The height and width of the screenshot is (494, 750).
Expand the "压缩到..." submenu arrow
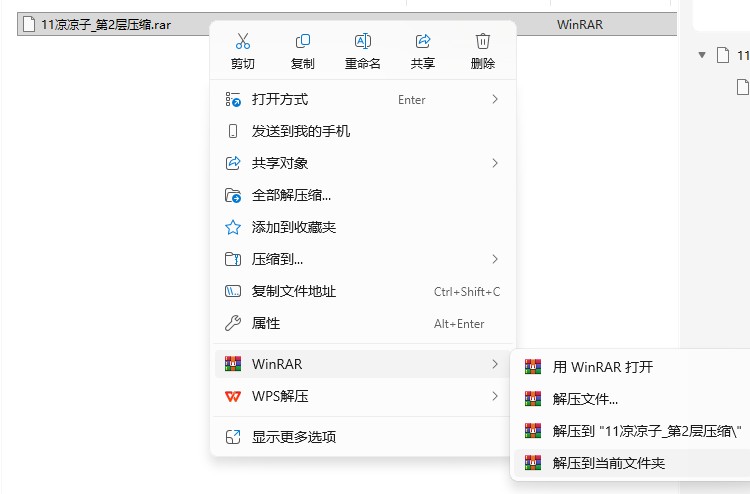tap(495, 259)
